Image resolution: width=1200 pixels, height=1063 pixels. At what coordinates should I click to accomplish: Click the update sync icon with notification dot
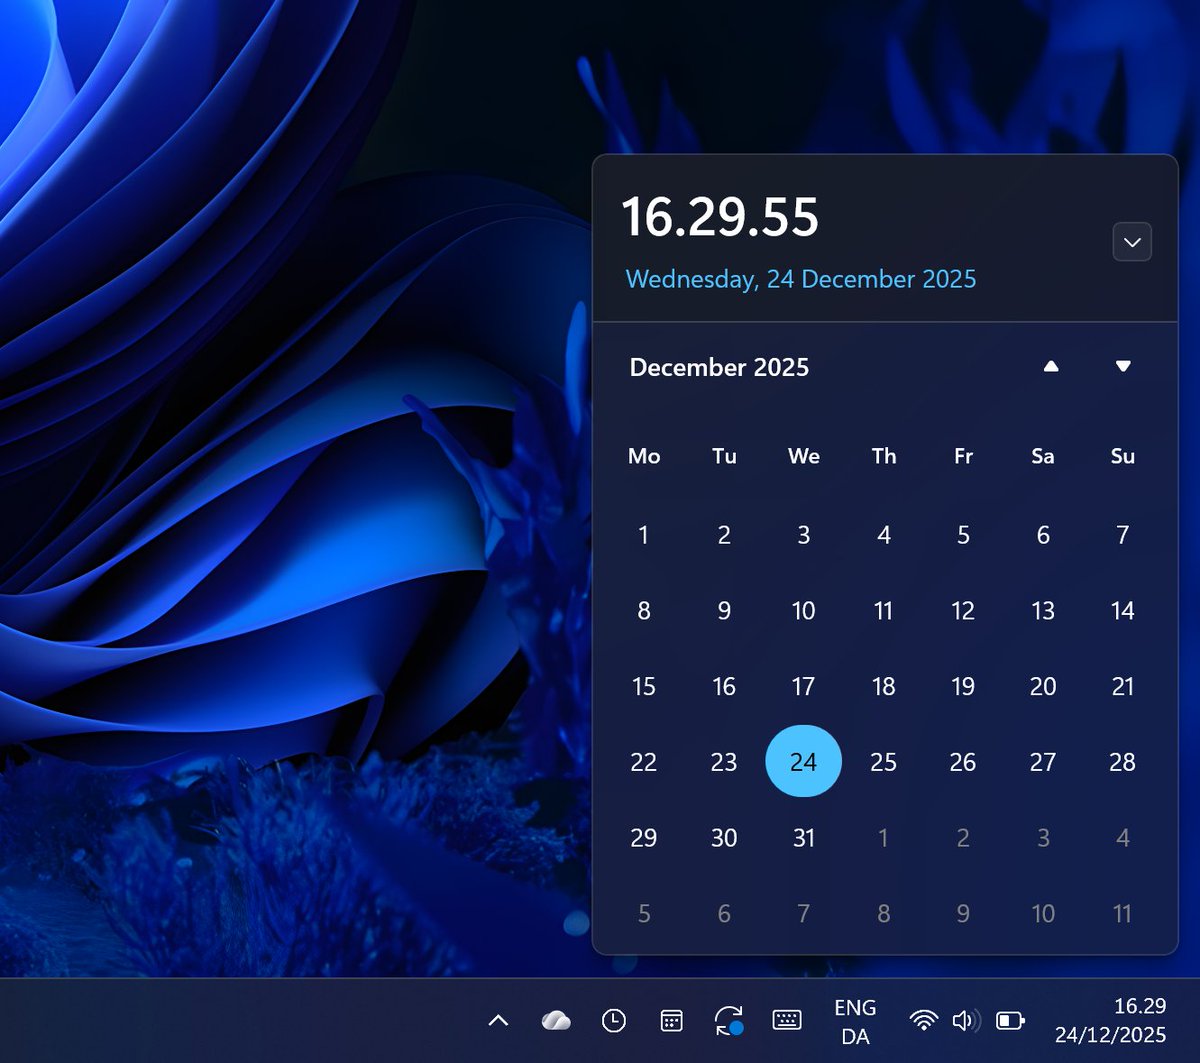click(x=729, y=1021)
